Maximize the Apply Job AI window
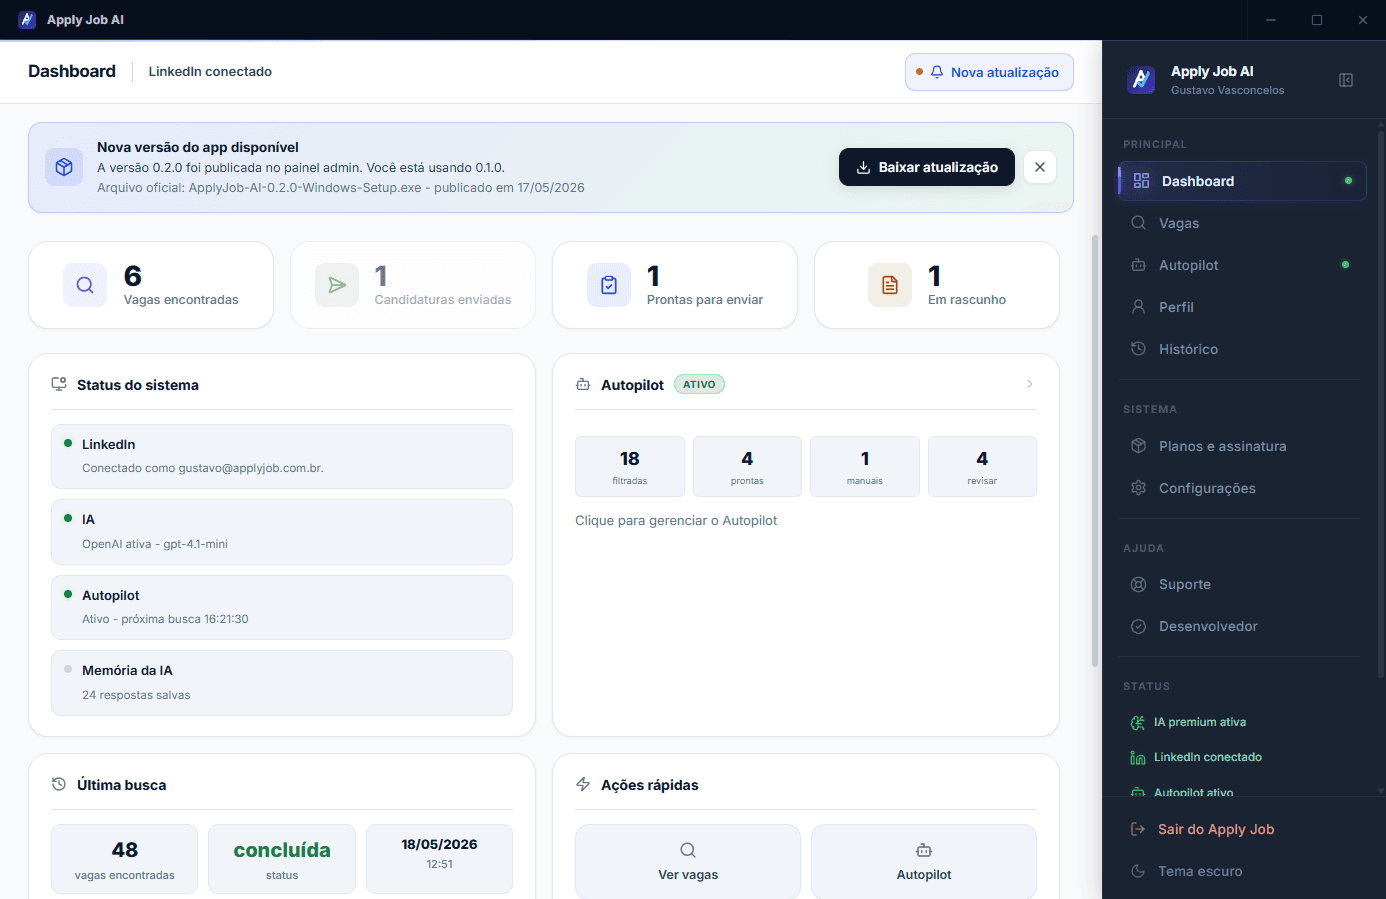Image resolution: width=1386 pixels, height=899 pixels. (x=1317, y=20)
